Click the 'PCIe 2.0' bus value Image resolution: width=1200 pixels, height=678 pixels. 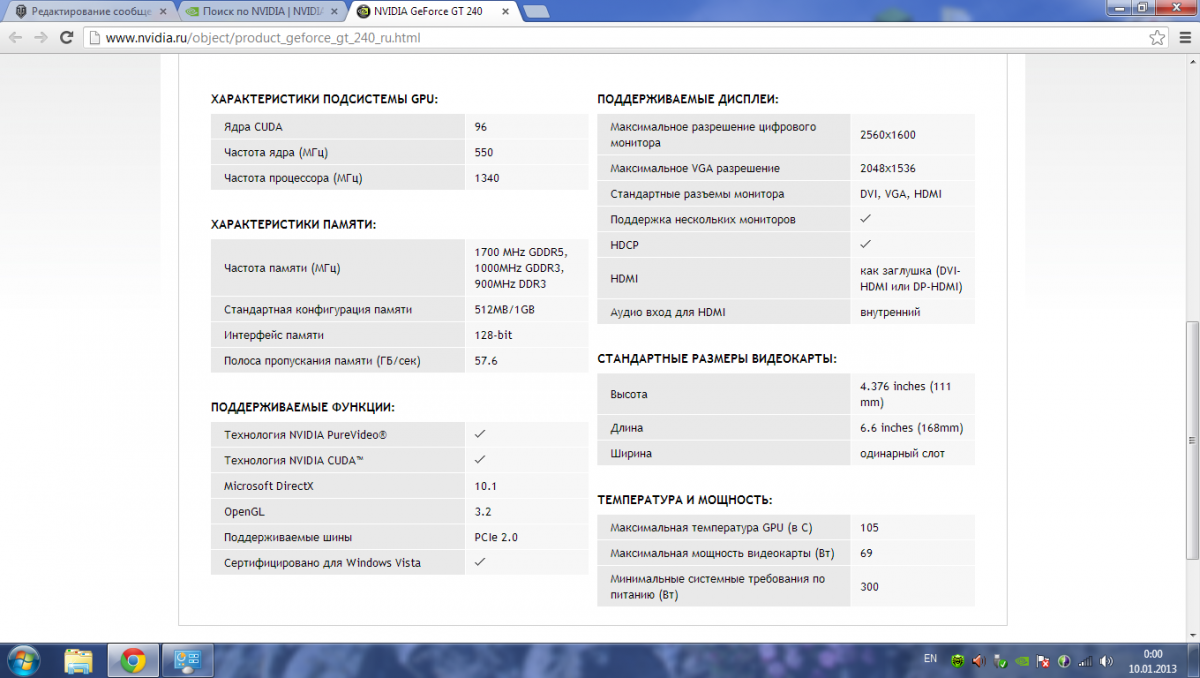496,537
